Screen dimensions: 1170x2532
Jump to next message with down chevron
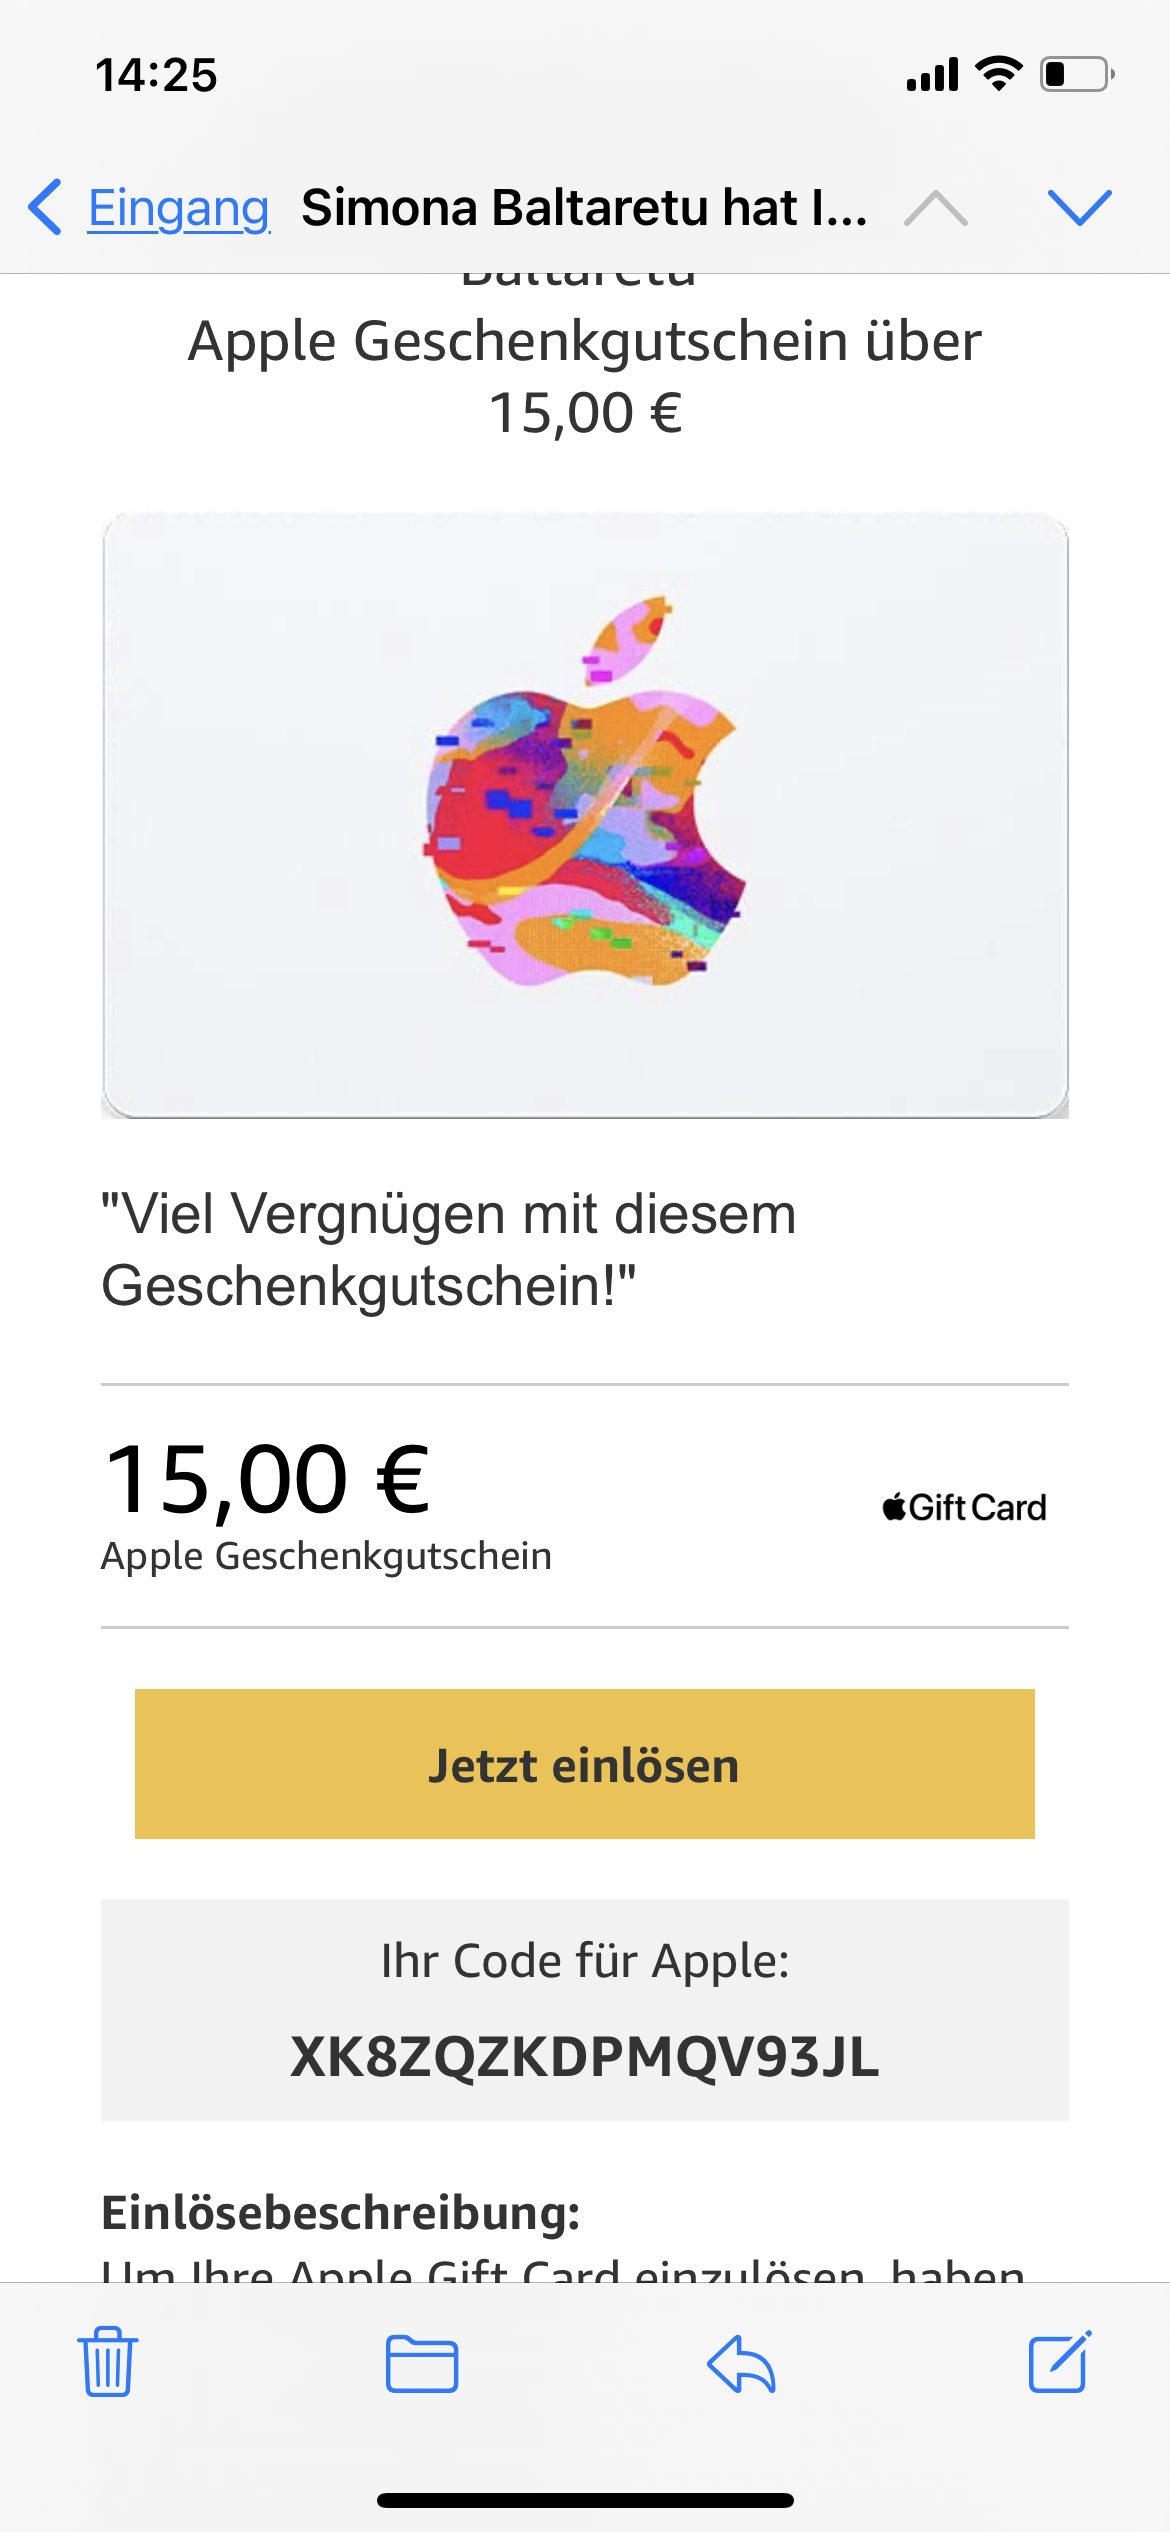tap(1080, 208)
